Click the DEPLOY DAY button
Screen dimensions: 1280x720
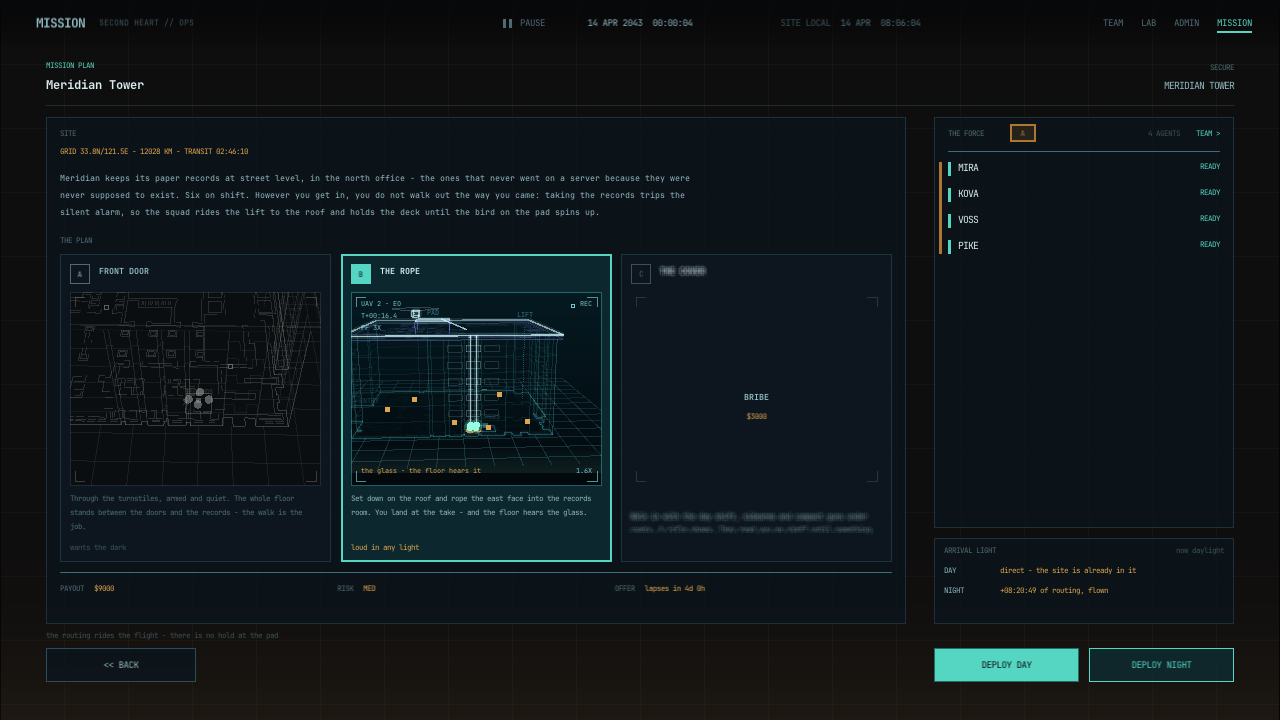1006,665
